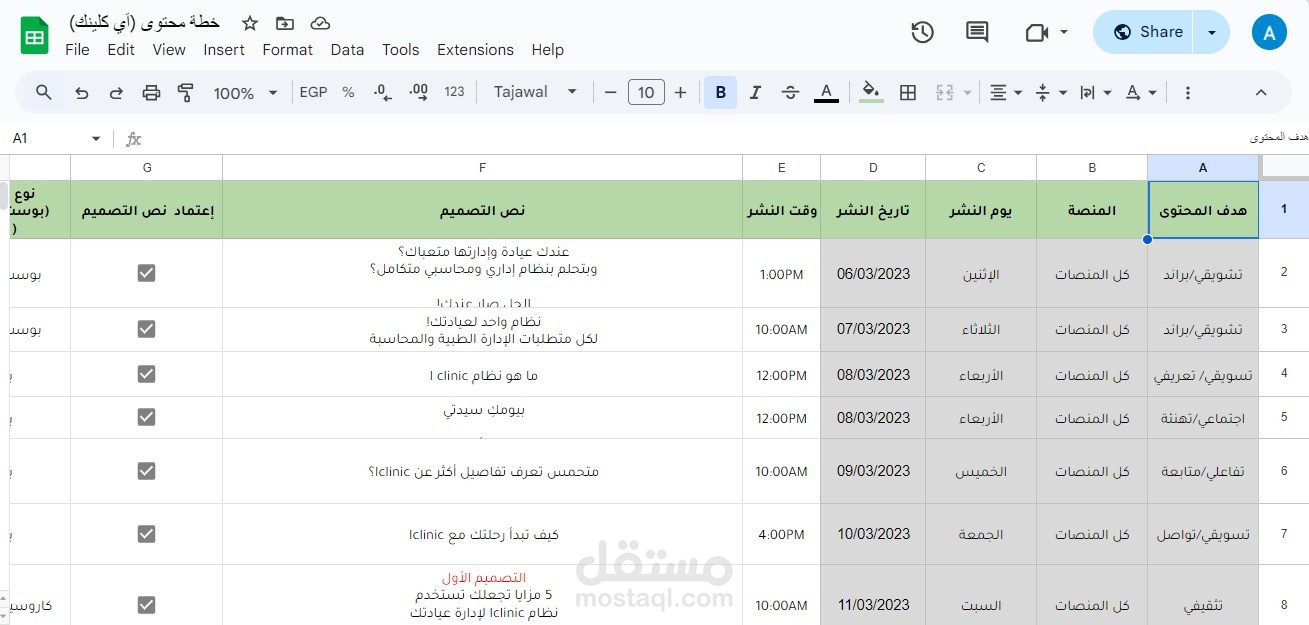Toggle checkbox for 10/03/2023 row
The height and width of the screenshot is (625, 1309).
coord(146,534)
